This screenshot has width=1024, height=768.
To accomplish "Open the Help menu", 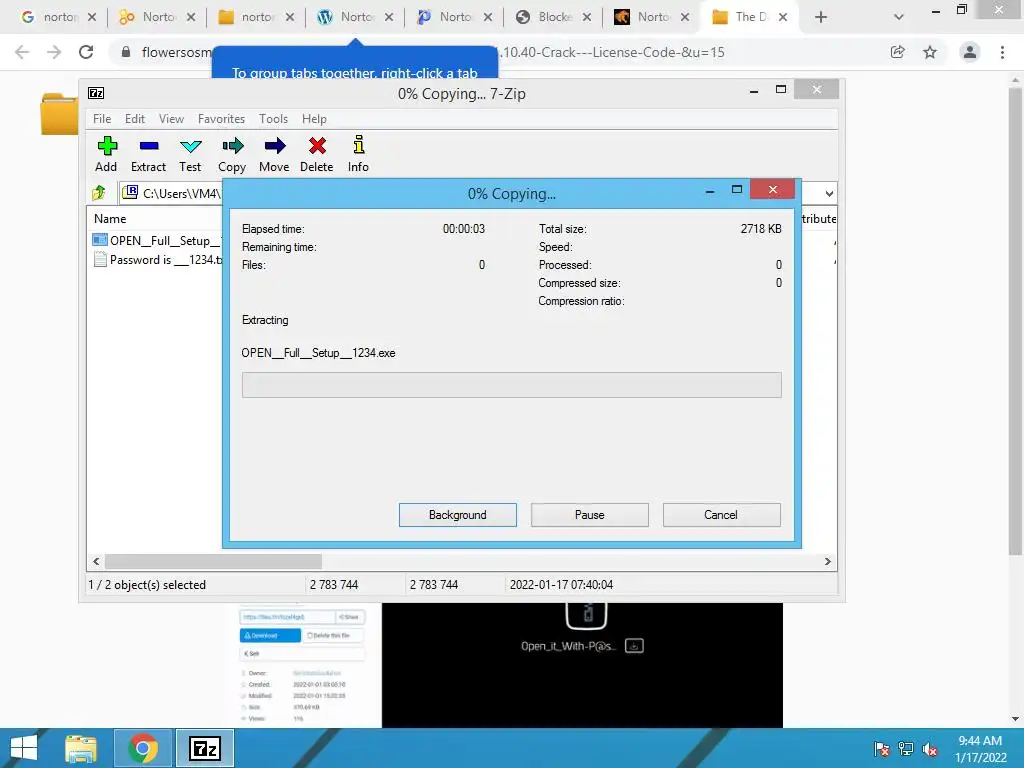I will point(314,119).
